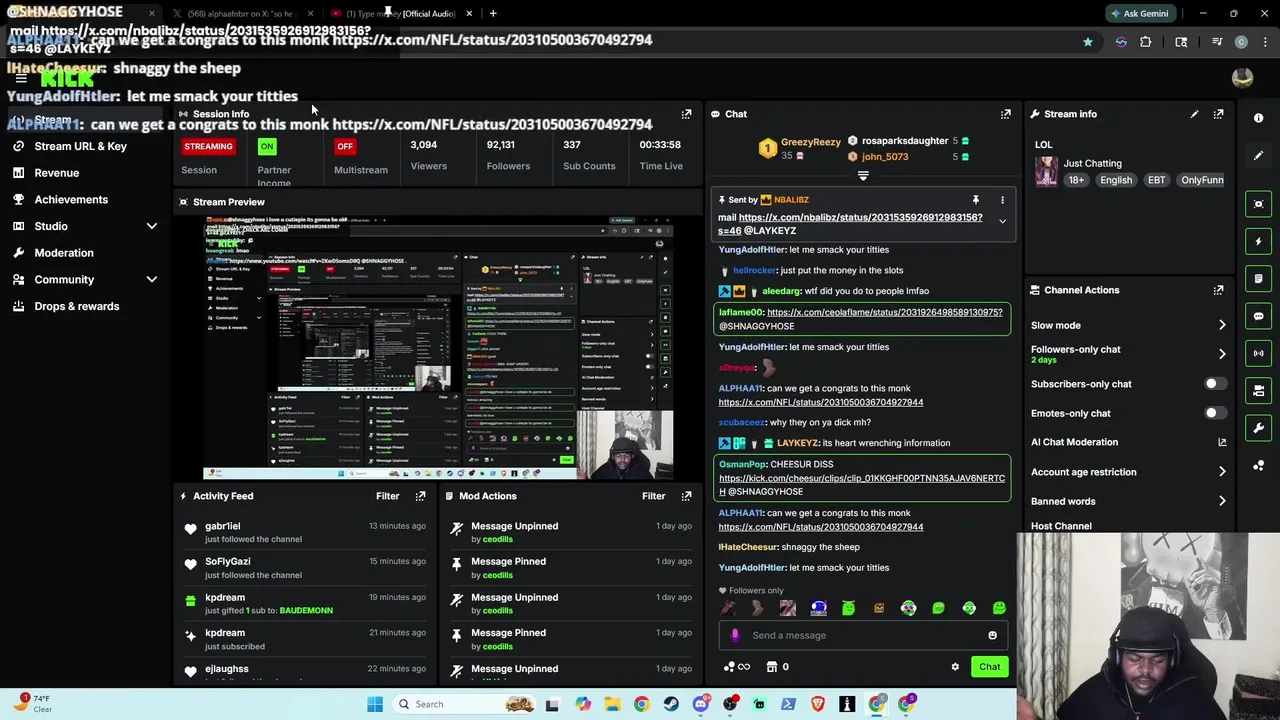Open Stream URL & Key page
Viewport: 1280px width, 720px height.
click(x=80, y=146)
